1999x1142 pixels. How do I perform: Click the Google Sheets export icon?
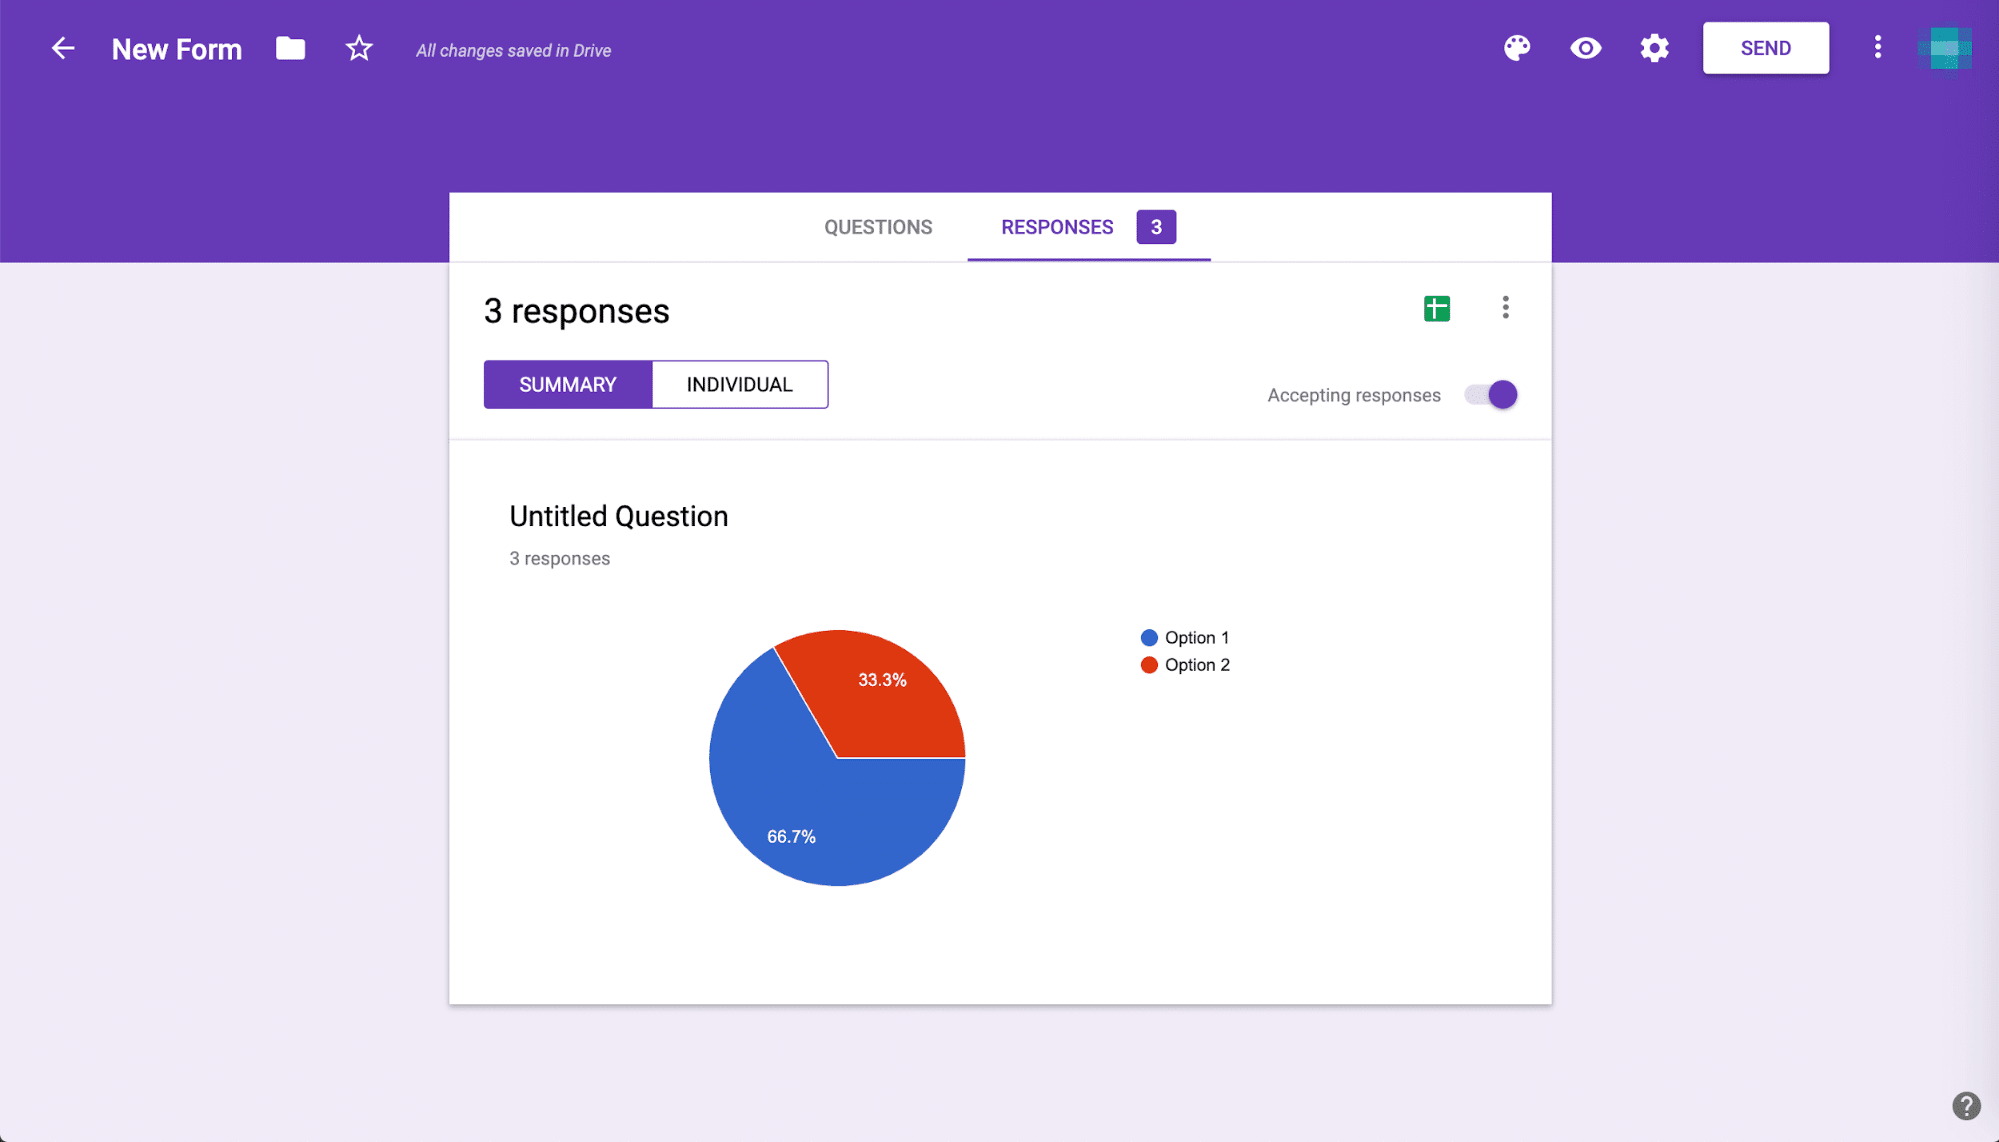pos(1436,307)
